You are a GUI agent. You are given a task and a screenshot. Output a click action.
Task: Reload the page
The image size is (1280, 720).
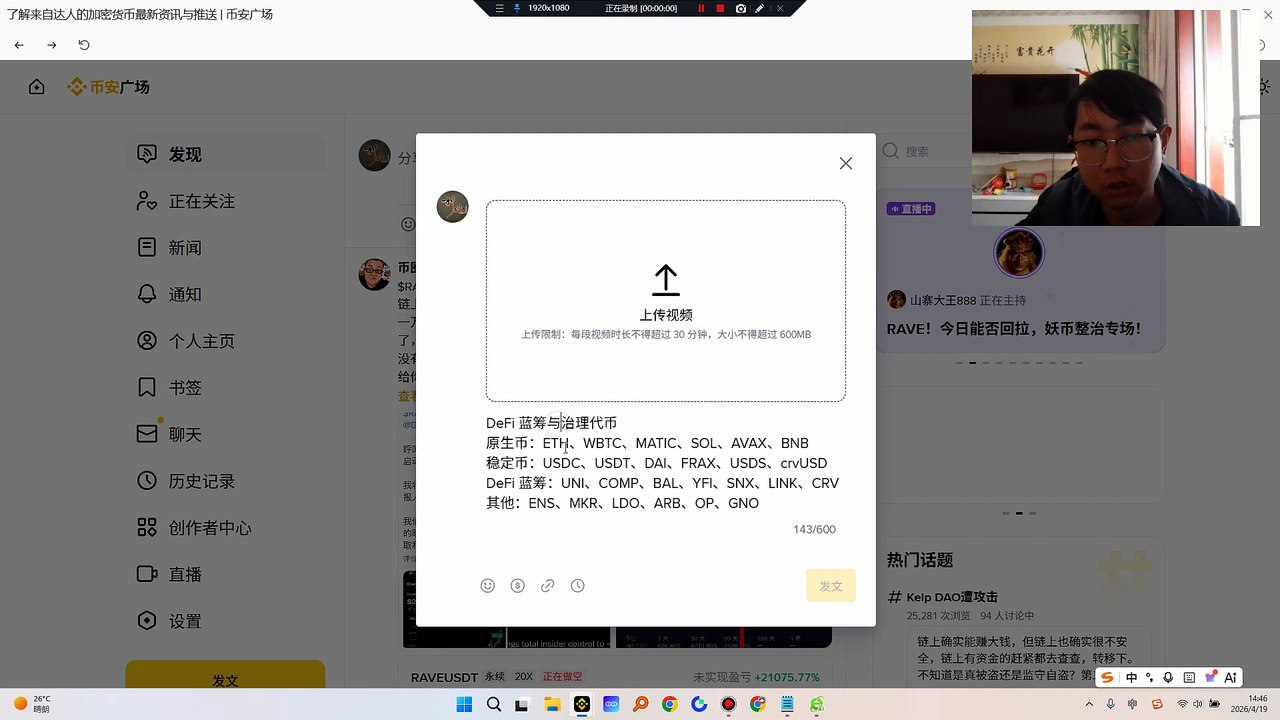click(84, 45)
